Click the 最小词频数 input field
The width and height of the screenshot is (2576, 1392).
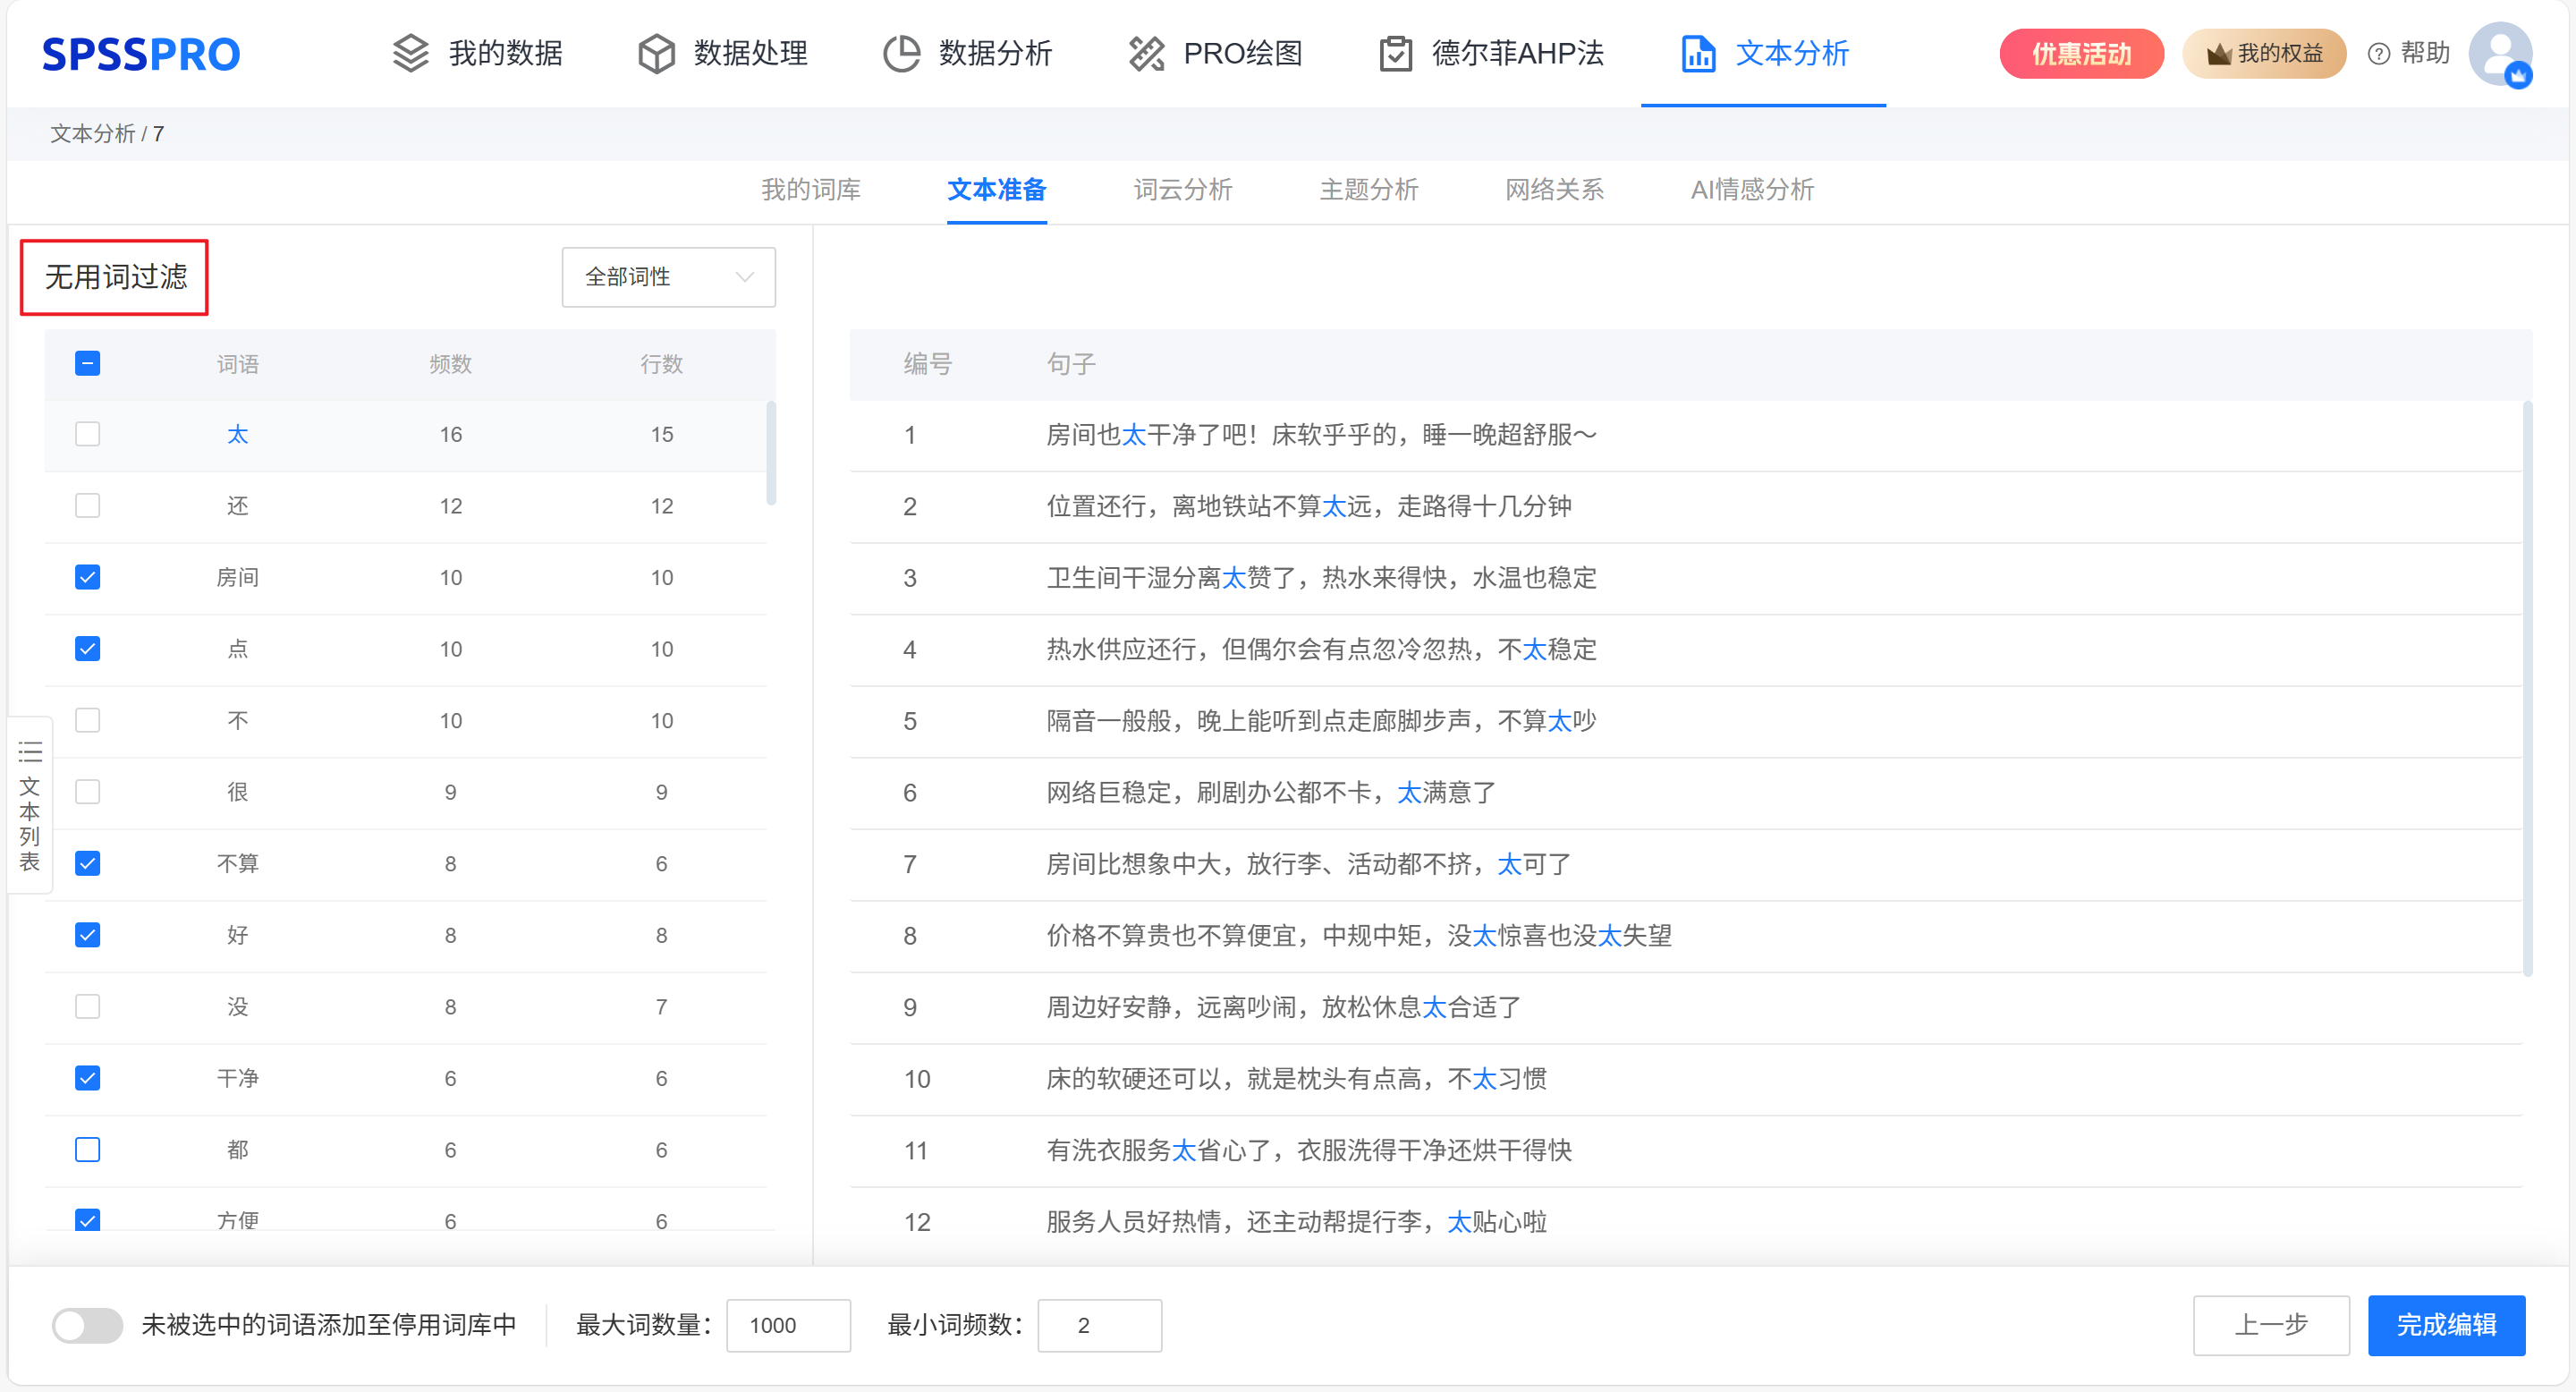[1098, 1325]
